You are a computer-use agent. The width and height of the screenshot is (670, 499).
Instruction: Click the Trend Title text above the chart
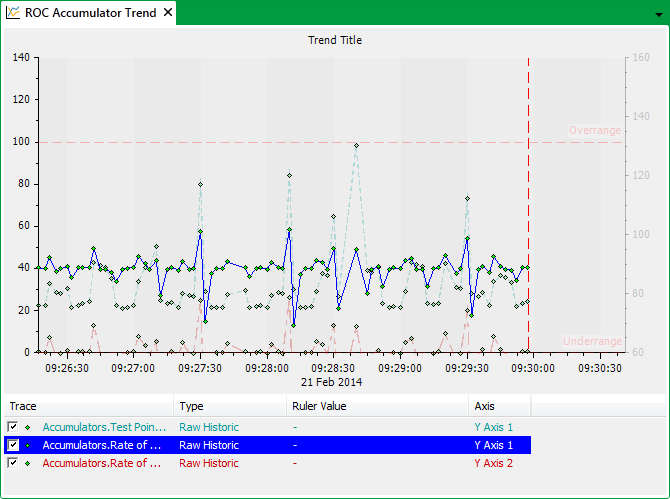(335, 40)
